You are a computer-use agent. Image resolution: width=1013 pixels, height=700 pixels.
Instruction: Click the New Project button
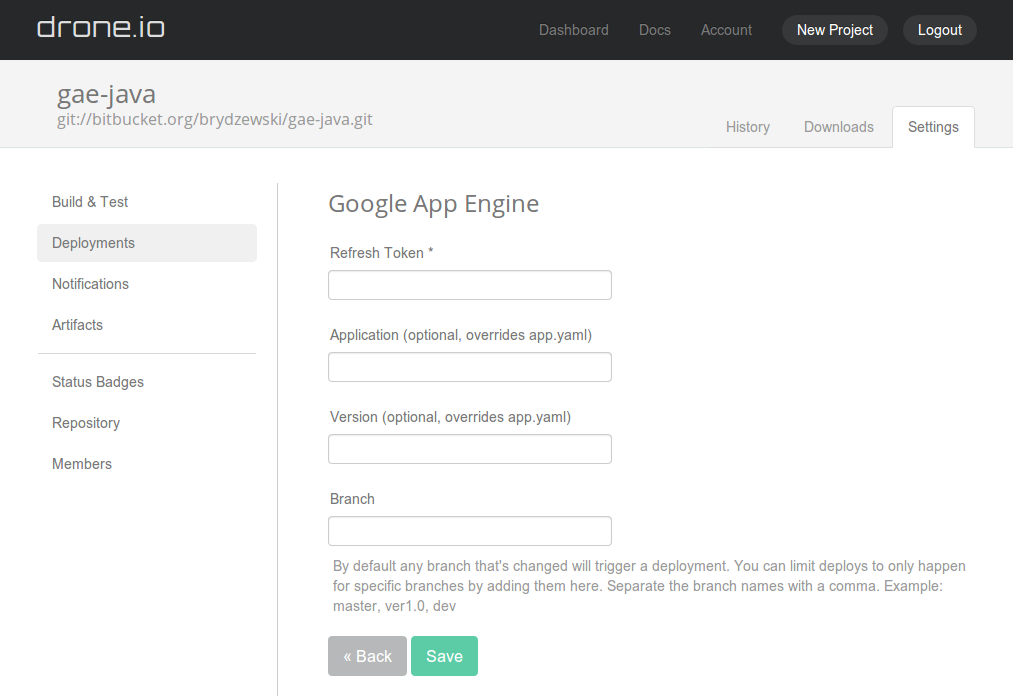pos(834,30)
